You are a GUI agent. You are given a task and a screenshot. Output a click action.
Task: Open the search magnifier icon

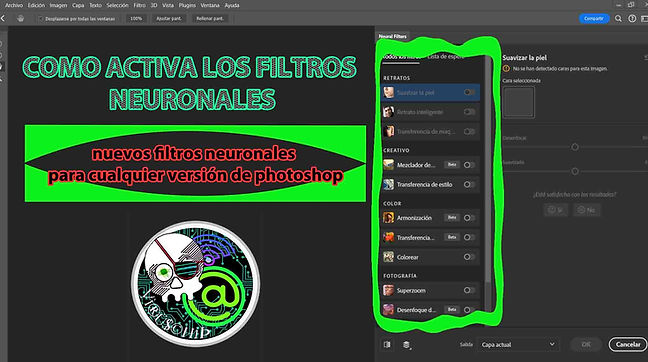pos(618,19)
